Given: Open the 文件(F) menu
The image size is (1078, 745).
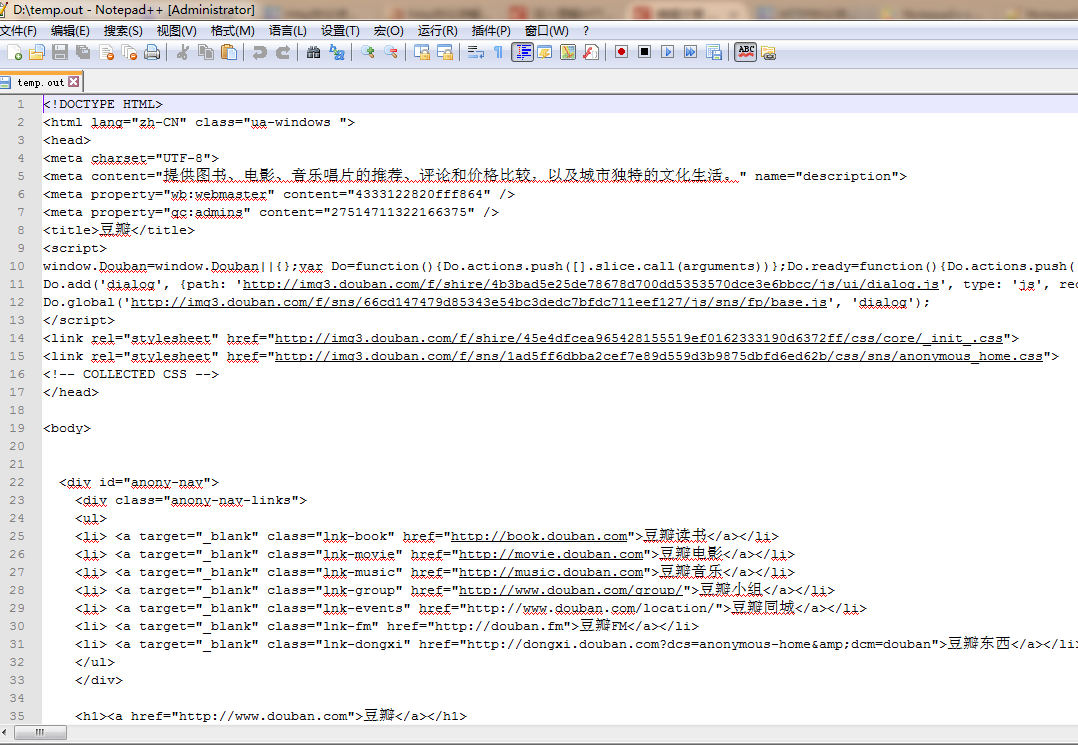Looking at the screenshot, I should point(19,30).
